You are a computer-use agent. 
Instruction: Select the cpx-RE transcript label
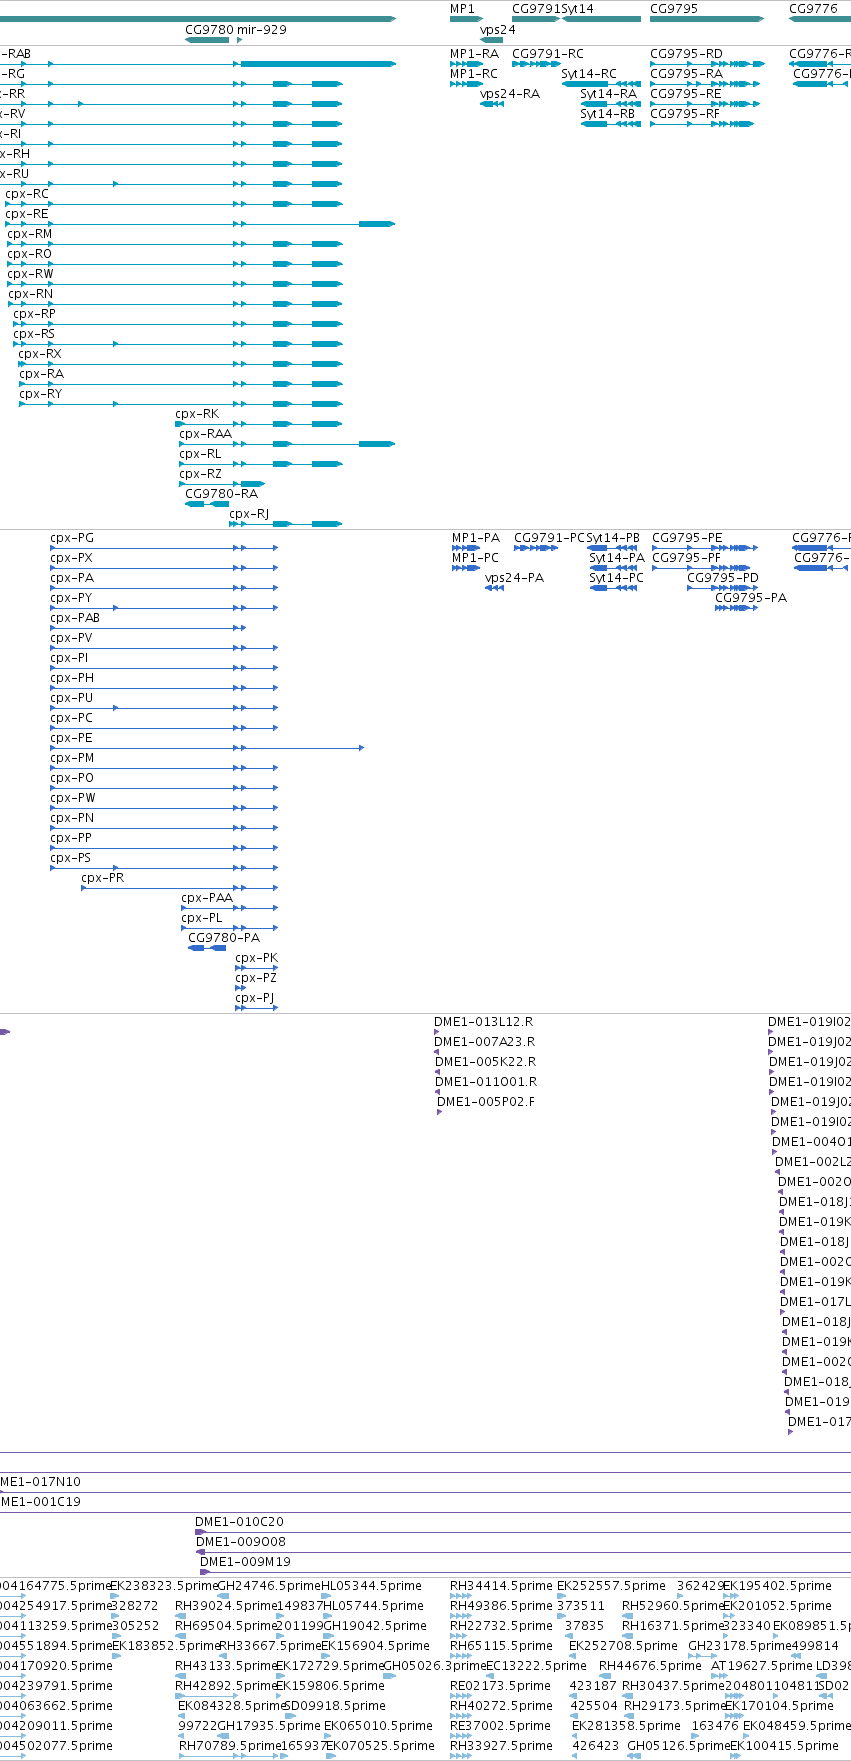coord(27,214)
